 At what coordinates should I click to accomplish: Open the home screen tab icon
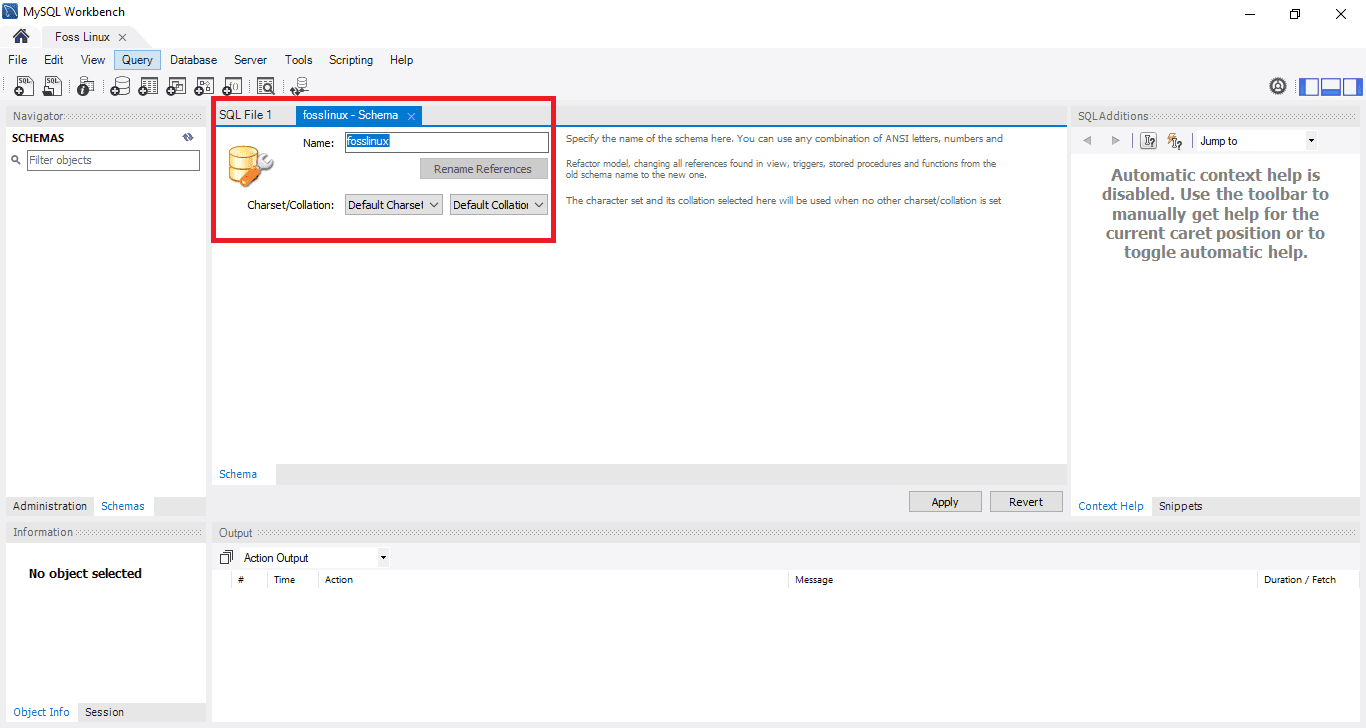pyautogui.click(x=21, y=37)
